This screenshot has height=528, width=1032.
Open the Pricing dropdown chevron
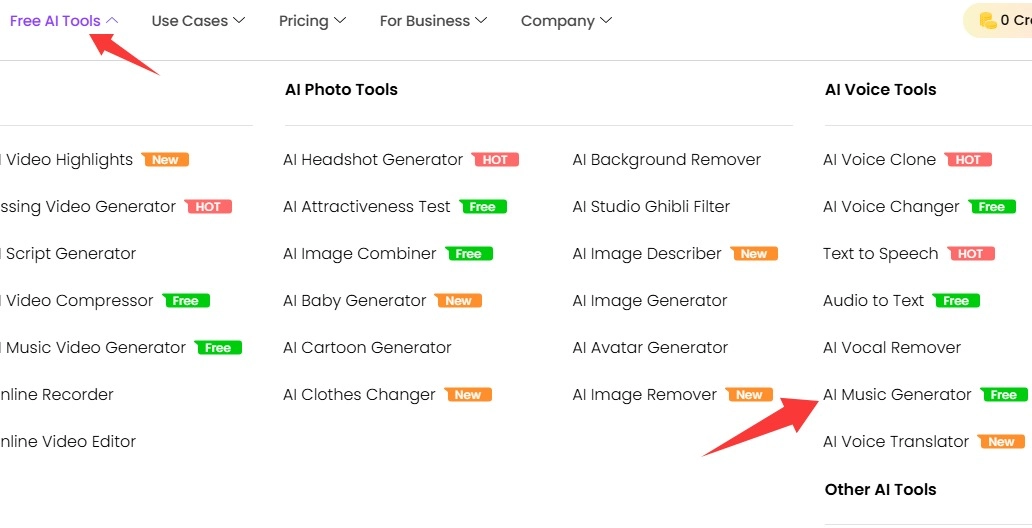[x=340, y=21]
